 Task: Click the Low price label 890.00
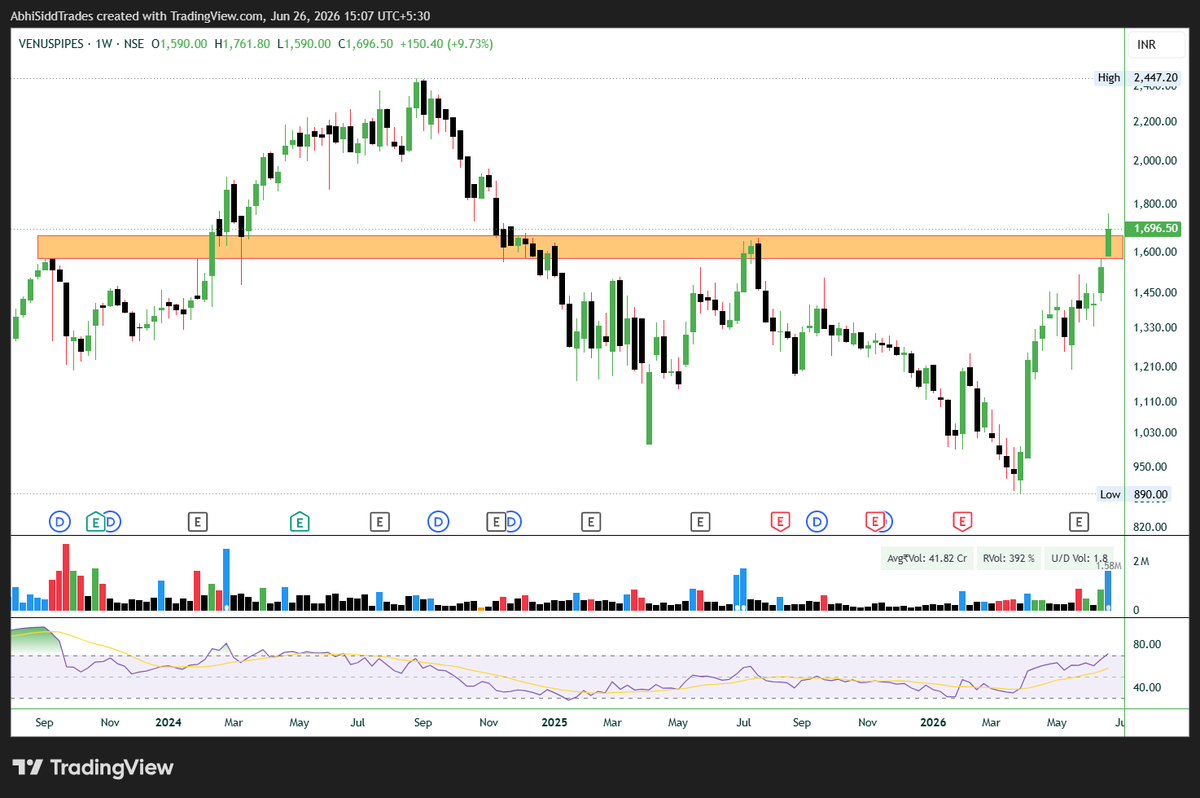1150,494
